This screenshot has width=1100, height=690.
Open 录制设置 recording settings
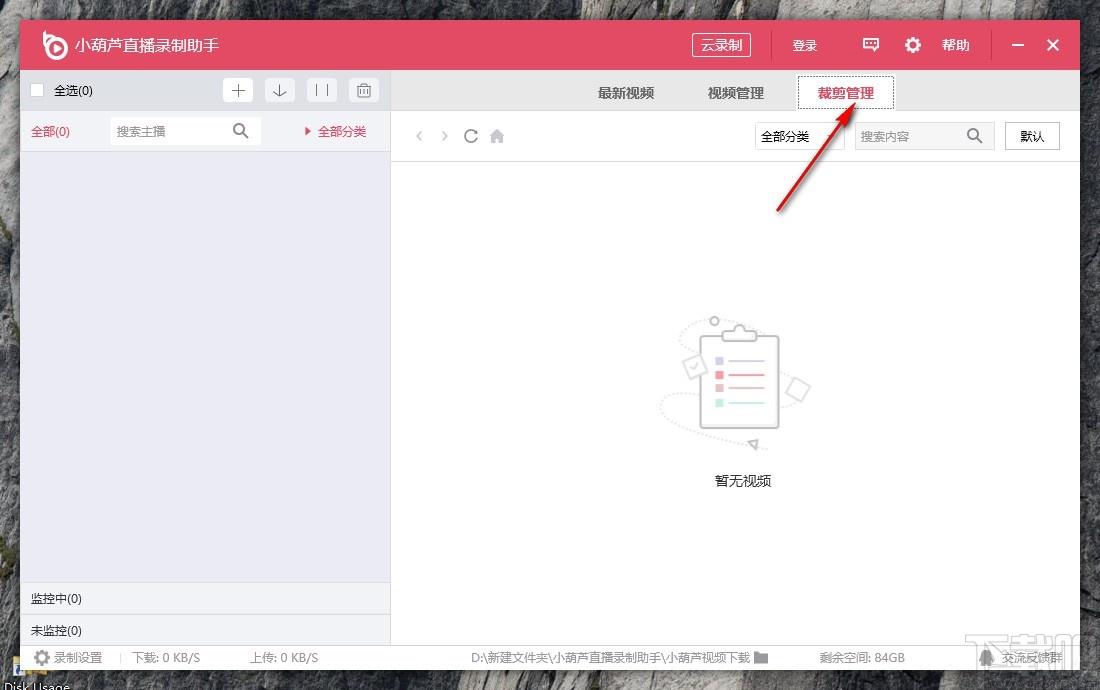click(x=69, y=657)
